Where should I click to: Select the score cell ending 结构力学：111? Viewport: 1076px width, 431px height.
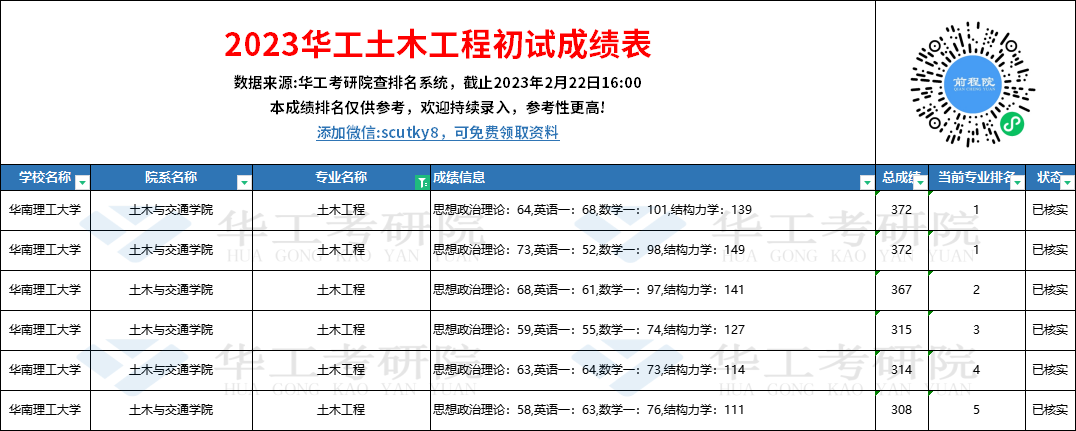[653, 410]
